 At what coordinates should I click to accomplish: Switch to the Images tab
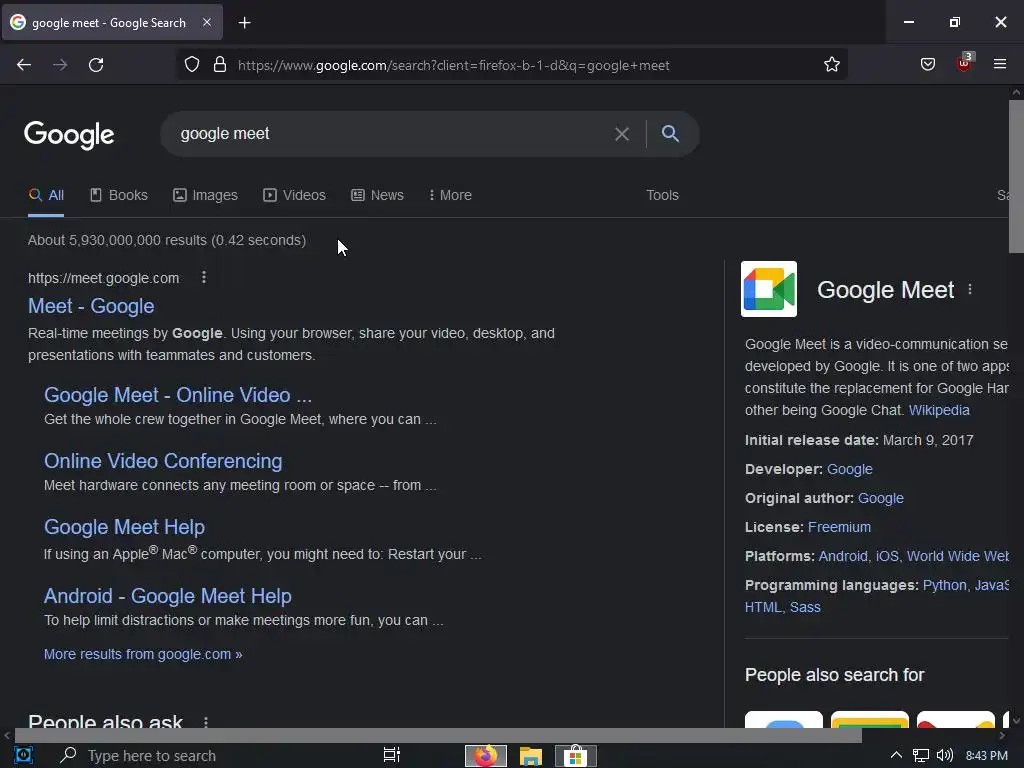point(205,195)
